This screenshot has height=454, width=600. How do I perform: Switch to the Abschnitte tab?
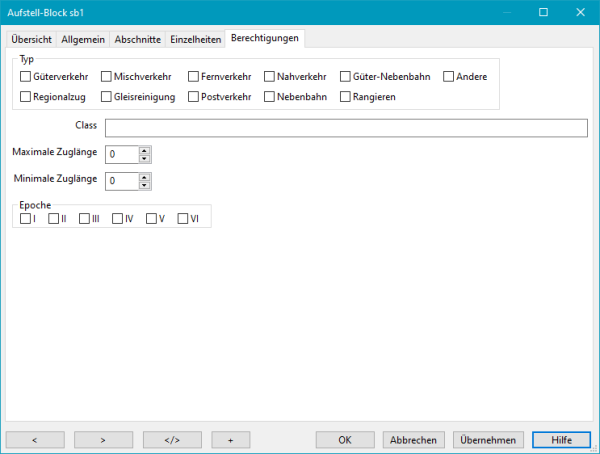[x=138, y=39]
